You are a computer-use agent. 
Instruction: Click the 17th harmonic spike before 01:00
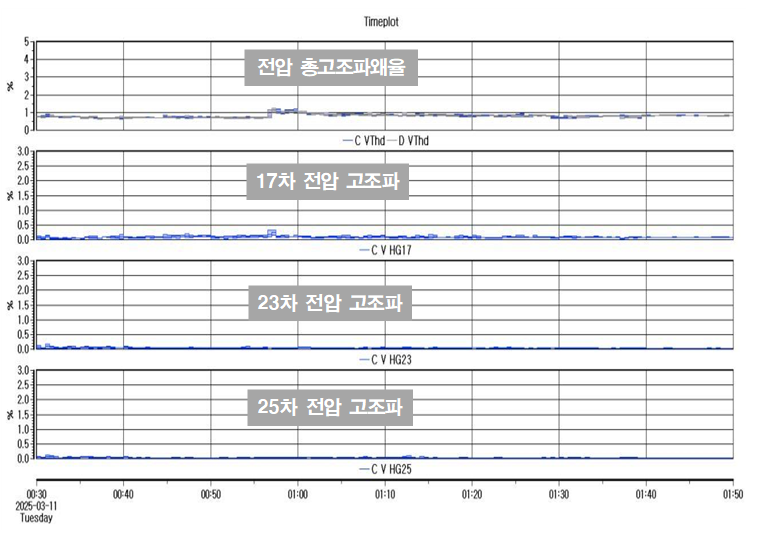[271, 232]
